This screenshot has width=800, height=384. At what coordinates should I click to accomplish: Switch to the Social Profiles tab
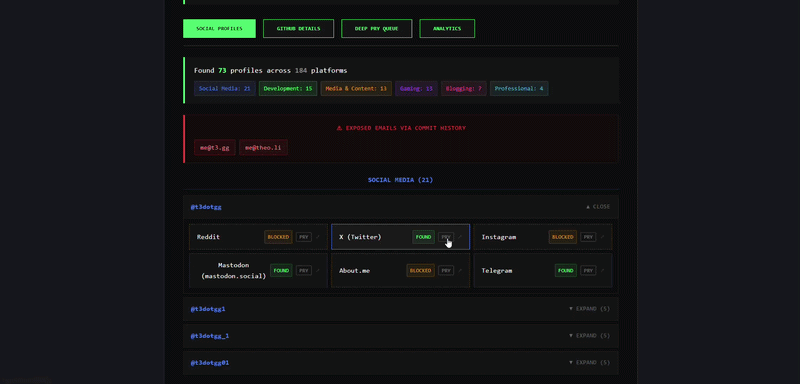219,29
